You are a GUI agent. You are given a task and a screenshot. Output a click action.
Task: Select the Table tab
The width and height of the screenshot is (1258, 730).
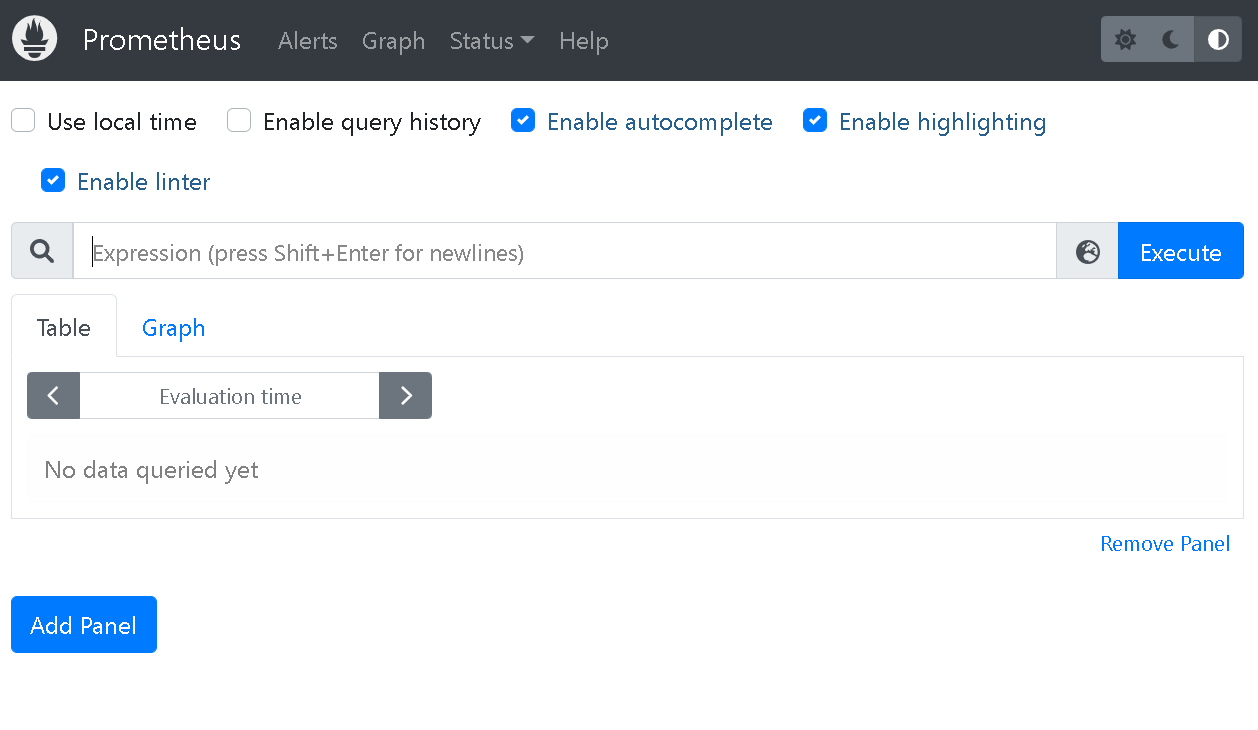(x=64, y=327)
